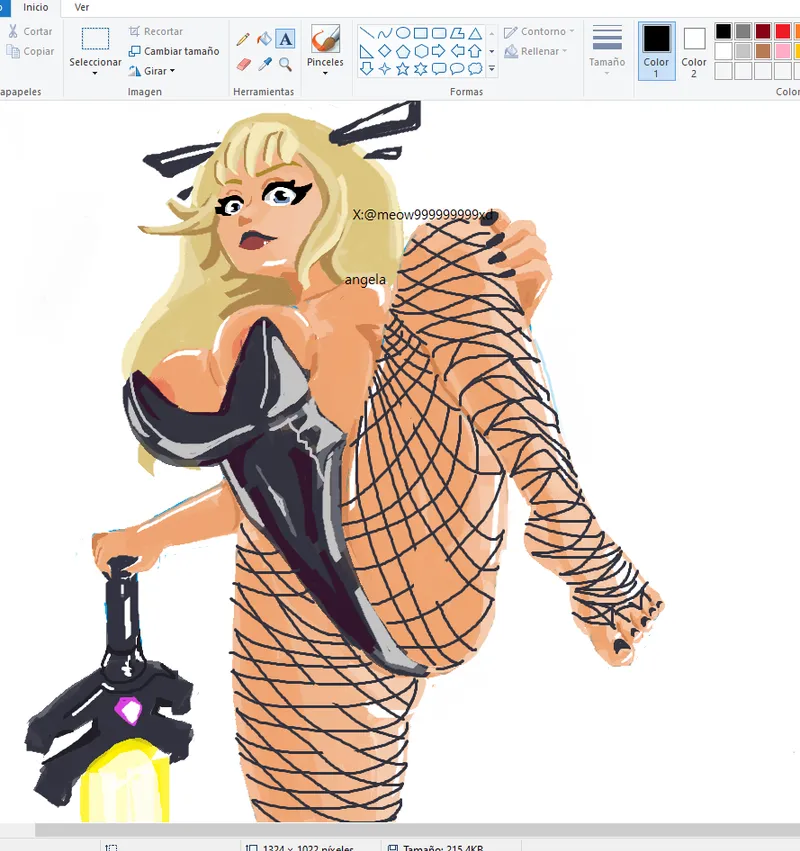The height and width of the screenshot is (851, 800).
Task: Activate the Color 2 background box
Action: point(694,51)
